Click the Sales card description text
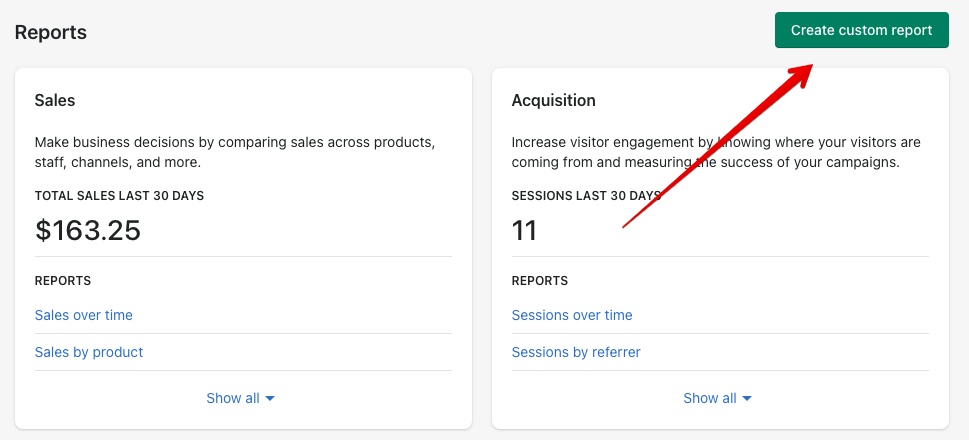Viewport: 969px width, 440px height. click(x=235, y=152)
